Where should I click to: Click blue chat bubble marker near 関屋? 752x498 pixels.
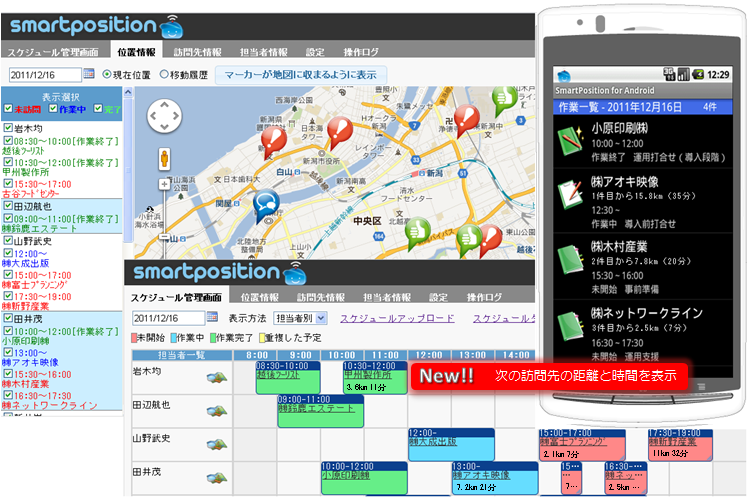pyautogui.click(x=266, y=205)
